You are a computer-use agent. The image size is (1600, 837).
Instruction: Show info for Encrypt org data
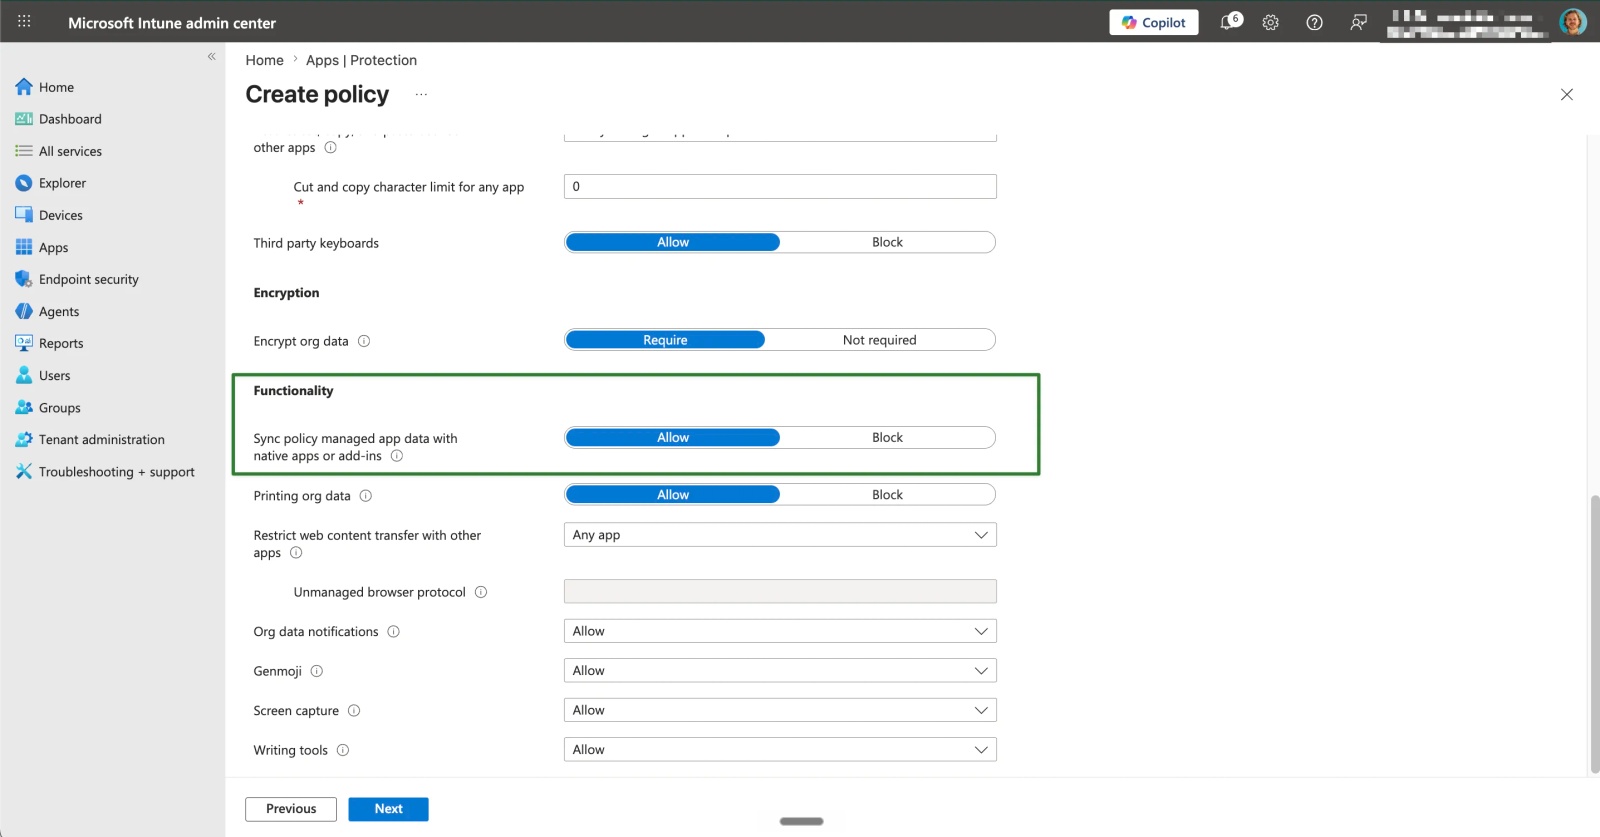point(364,341)
